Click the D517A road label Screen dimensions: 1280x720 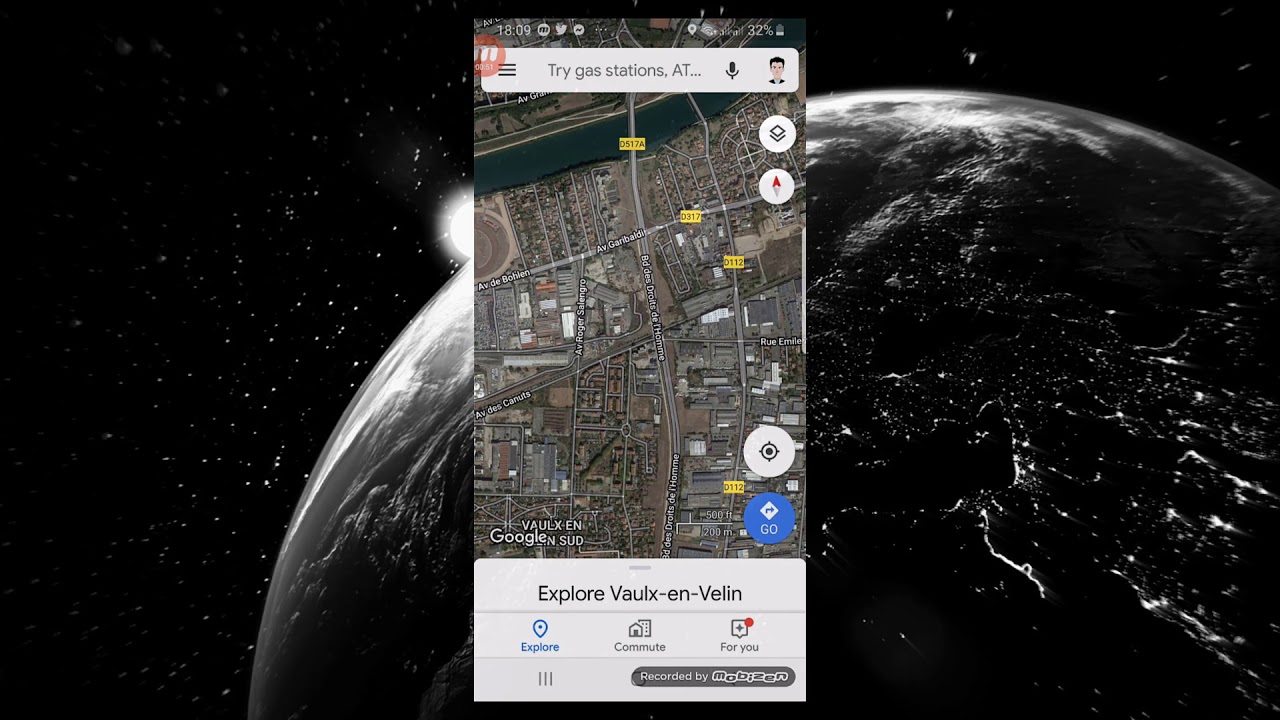(x=632, y=144)
